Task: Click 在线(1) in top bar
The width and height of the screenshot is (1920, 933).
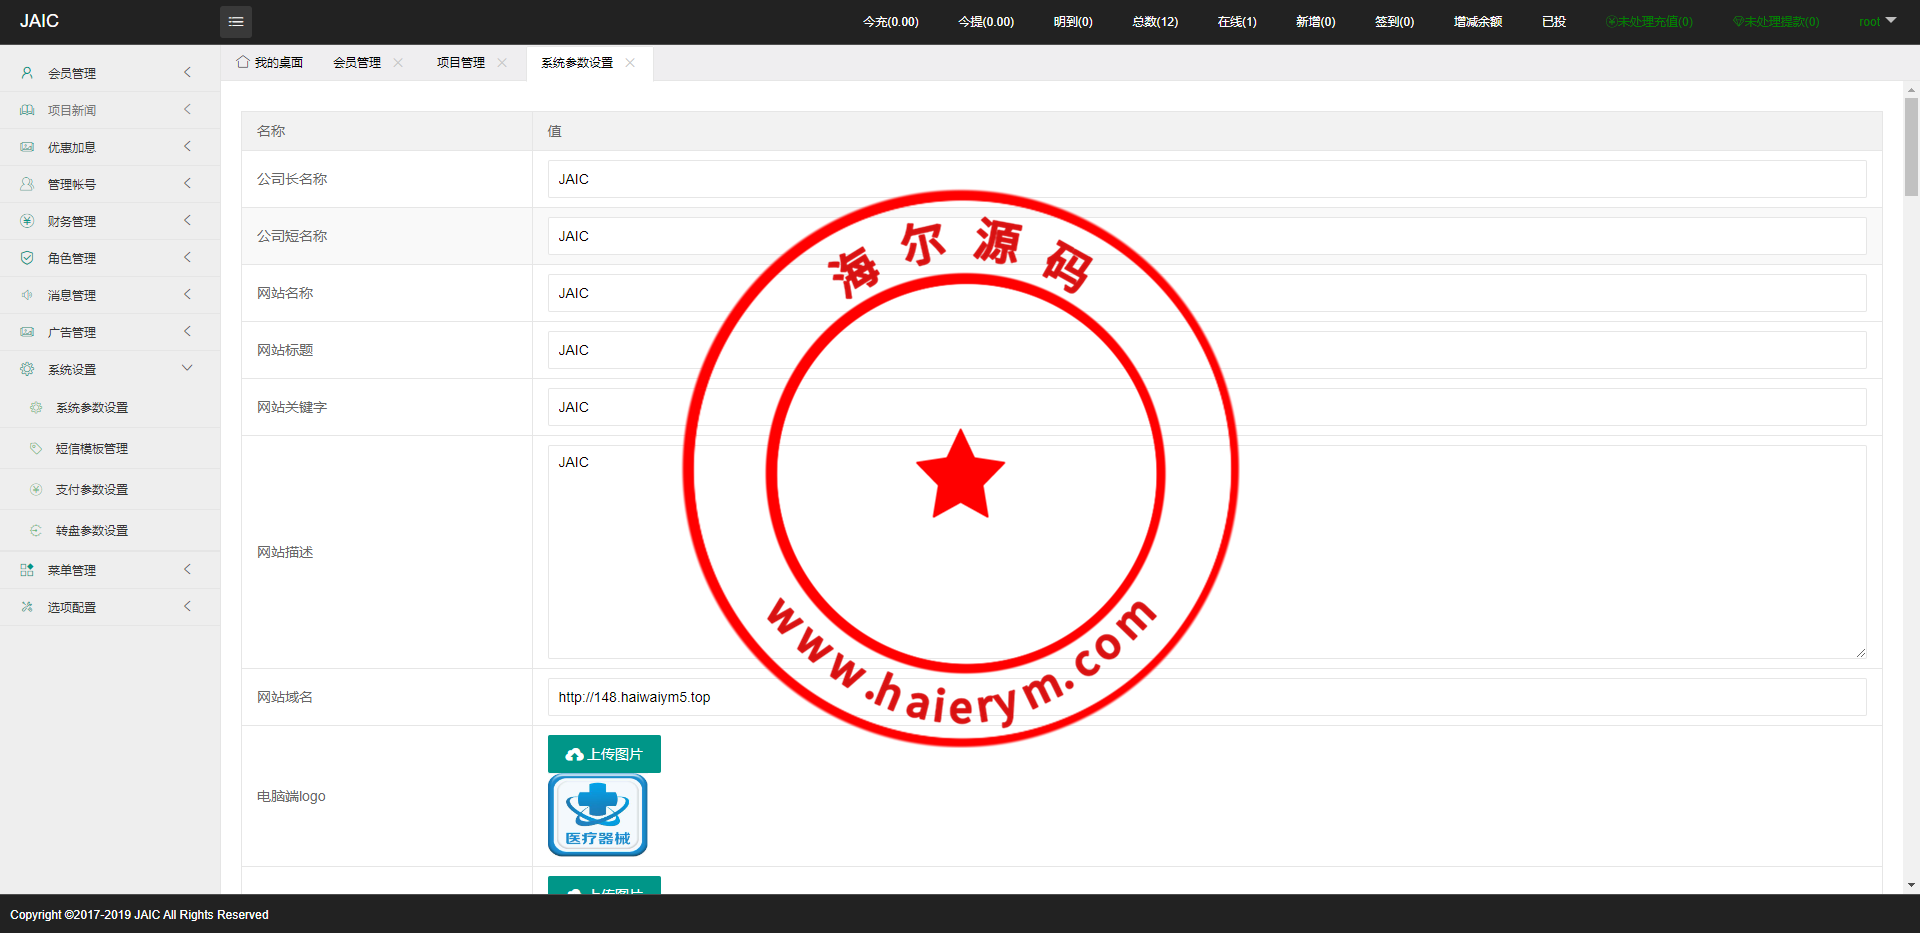Action: pyautogui.click(x=1237, y=21)
